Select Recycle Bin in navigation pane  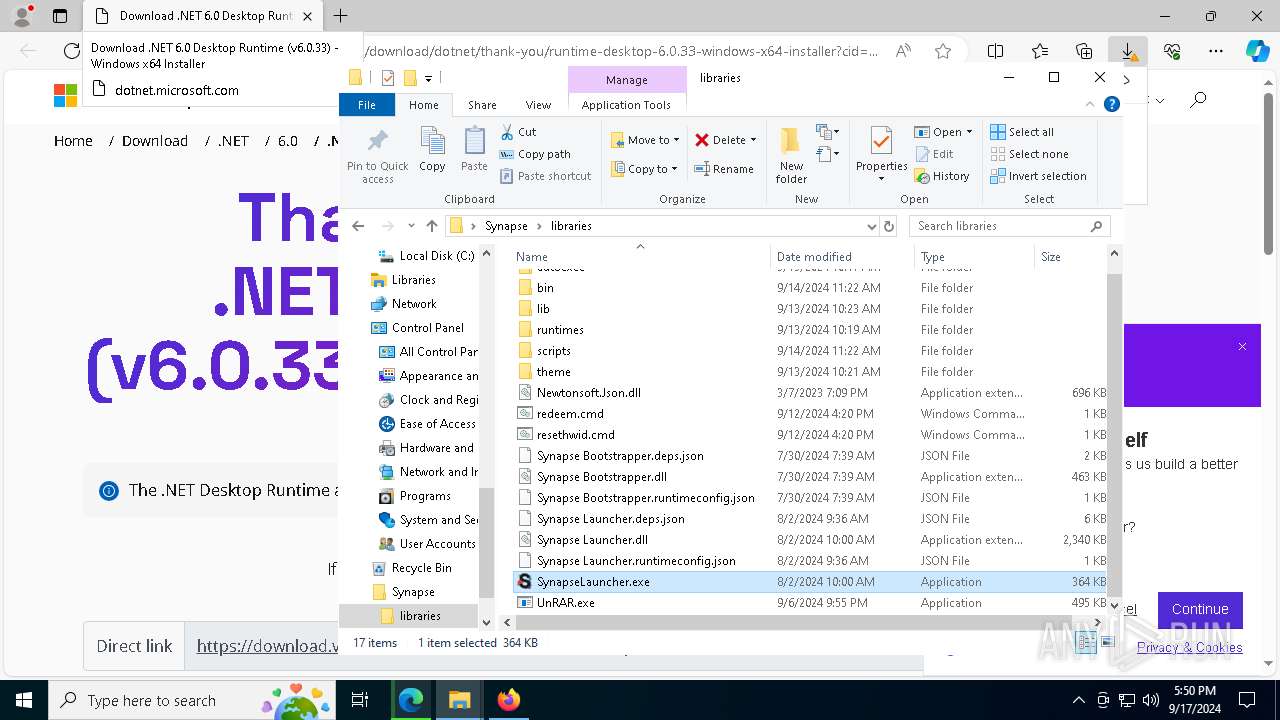tap(422, 568)
